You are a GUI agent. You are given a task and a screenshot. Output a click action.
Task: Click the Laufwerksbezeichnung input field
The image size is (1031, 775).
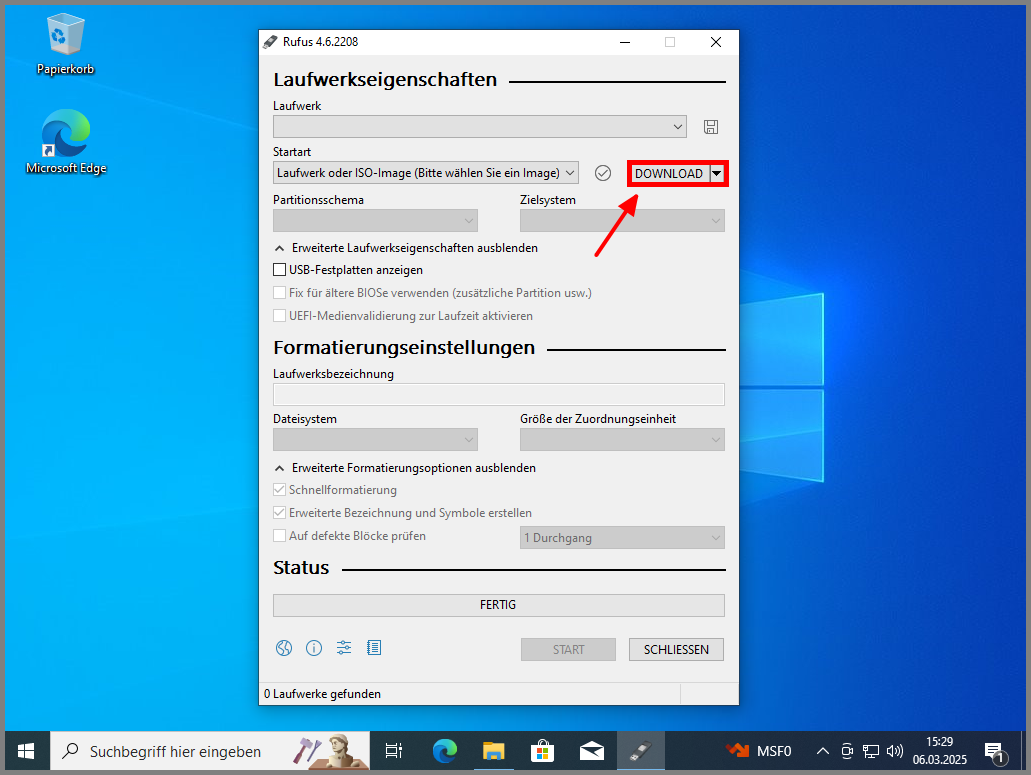[x=498, y=394]
